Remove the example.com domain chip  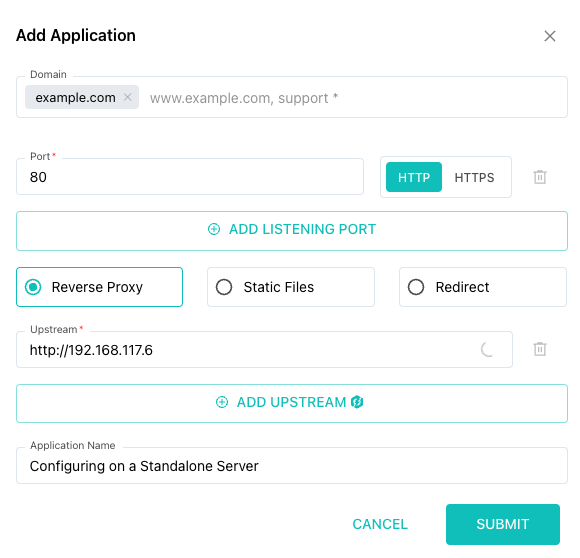[128, 97]
